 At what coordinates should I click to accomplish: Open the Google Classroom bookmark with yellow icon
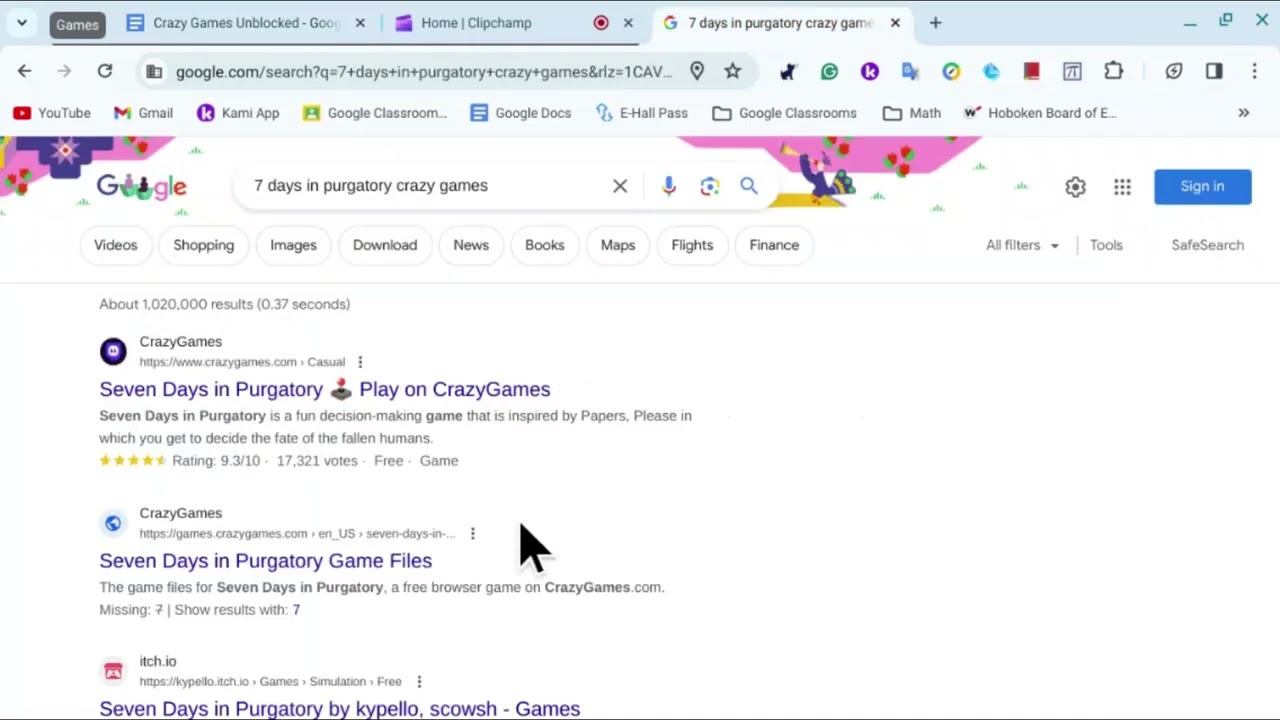click(375, 113)
